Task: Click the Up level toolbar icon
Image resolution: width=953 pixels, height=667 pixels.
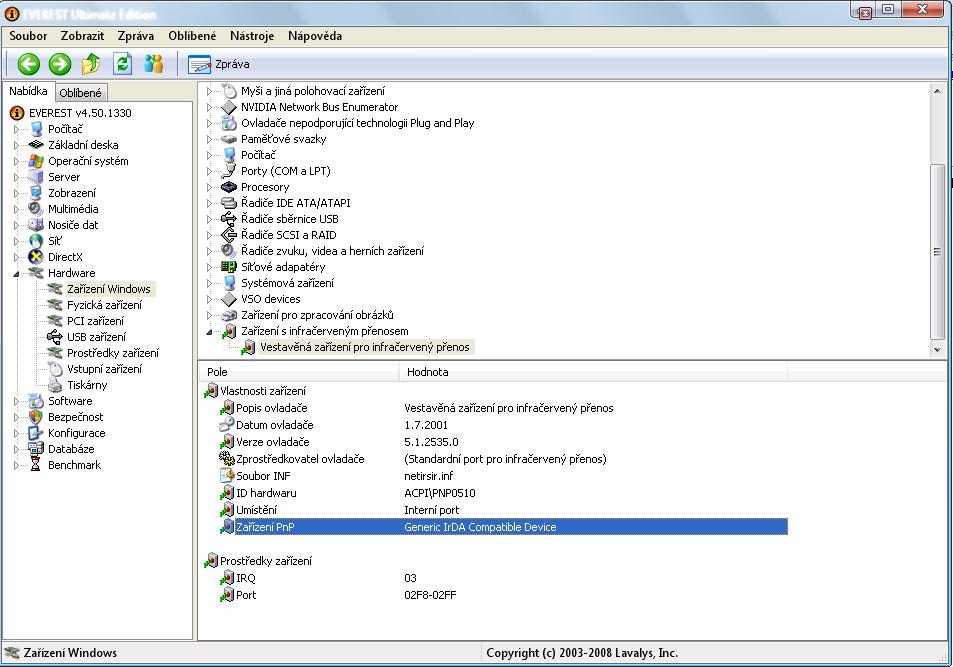Action: [x=91, y=64]
